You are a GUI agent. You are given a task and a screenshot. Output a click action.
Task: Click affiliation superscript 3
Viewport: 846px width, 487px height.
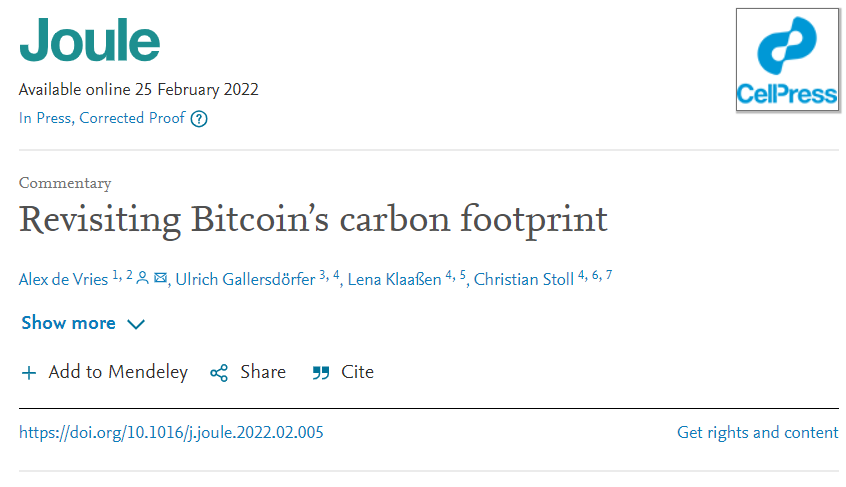(x=323, y=274)
